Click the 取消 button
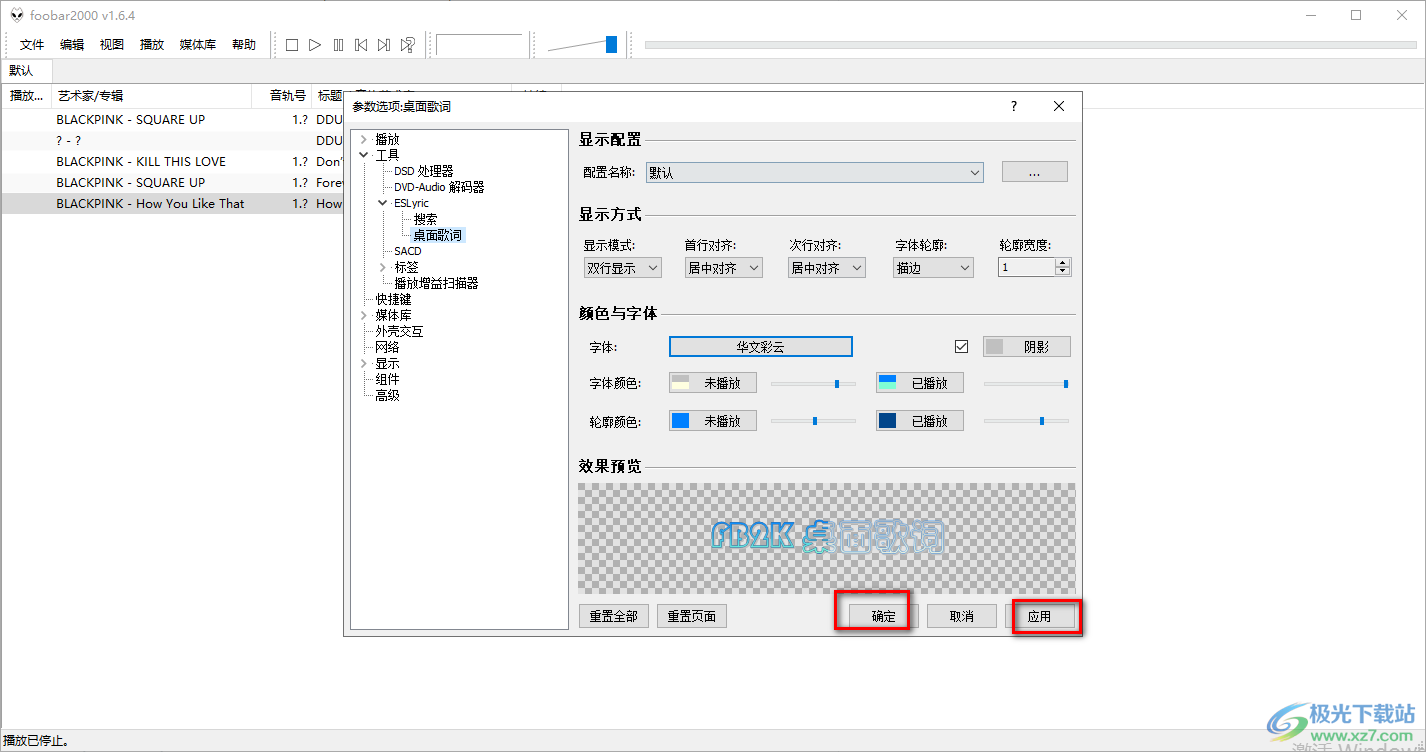The image size is (1426, 752). point(962,616)
